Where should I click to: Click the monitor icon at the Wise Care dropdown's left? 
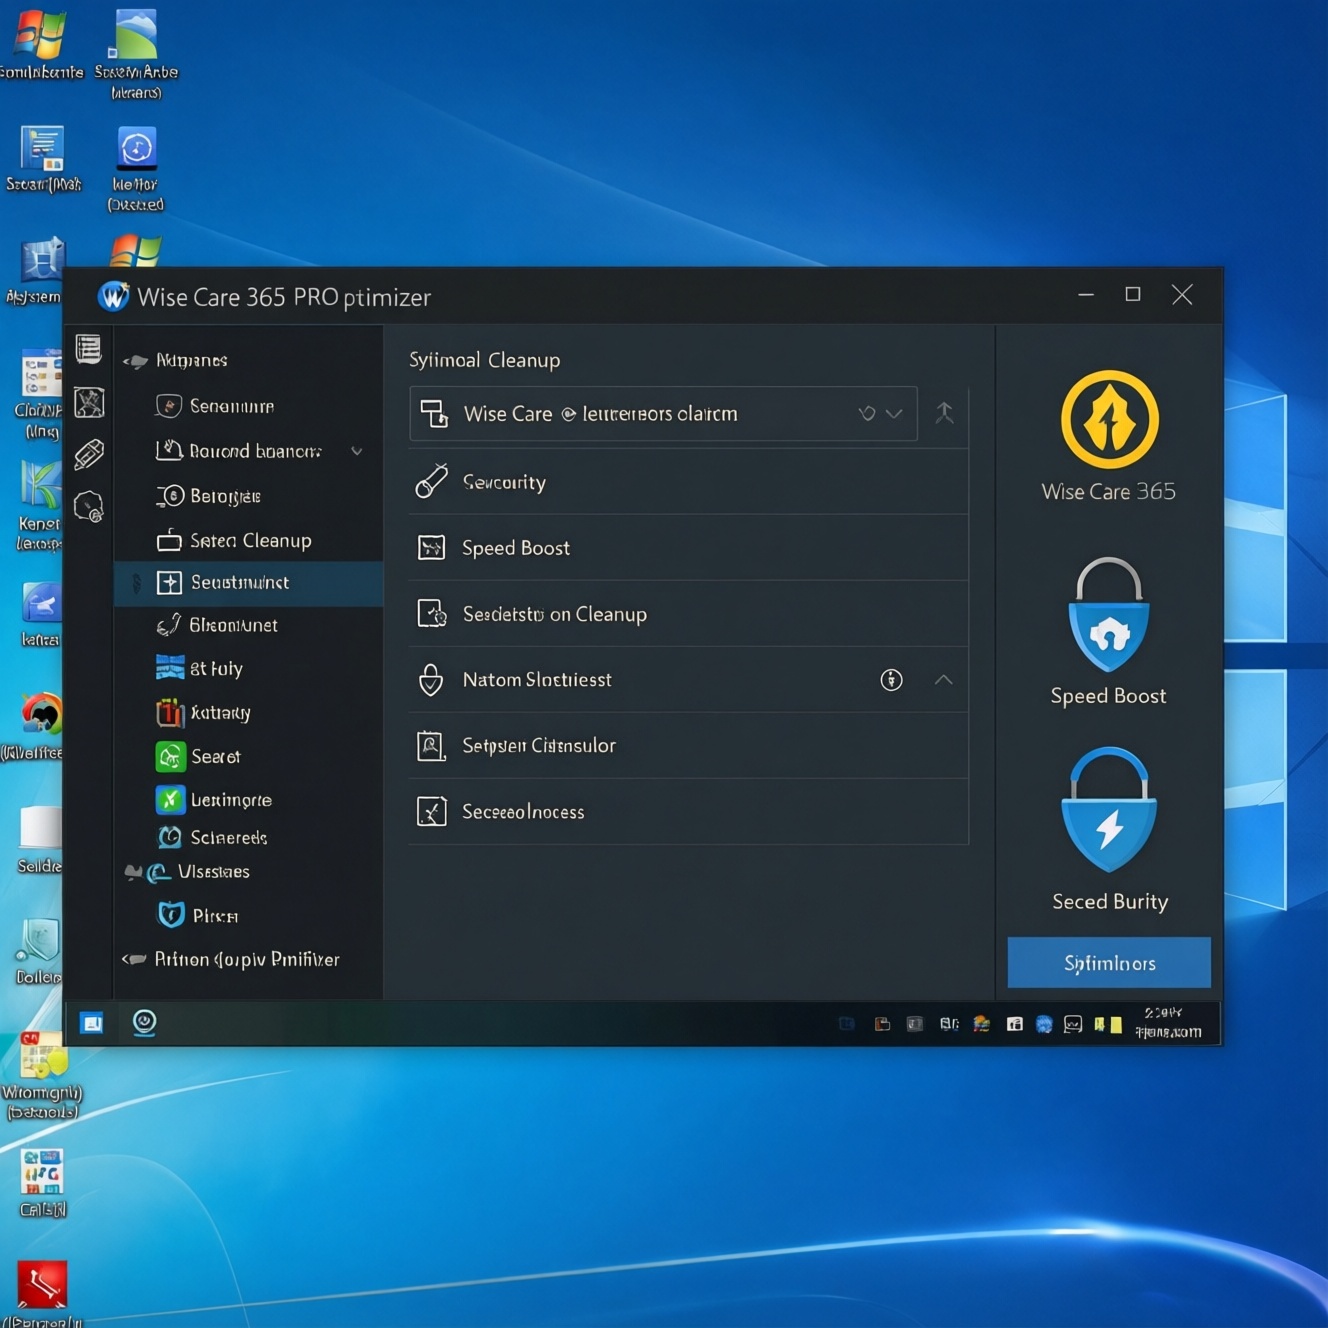click(434, 413)
